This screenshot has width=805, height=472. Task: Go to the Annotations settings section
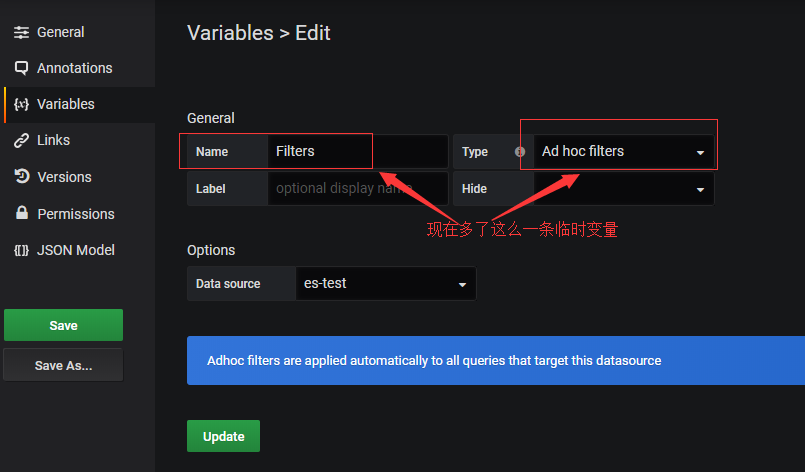point(74,68)
